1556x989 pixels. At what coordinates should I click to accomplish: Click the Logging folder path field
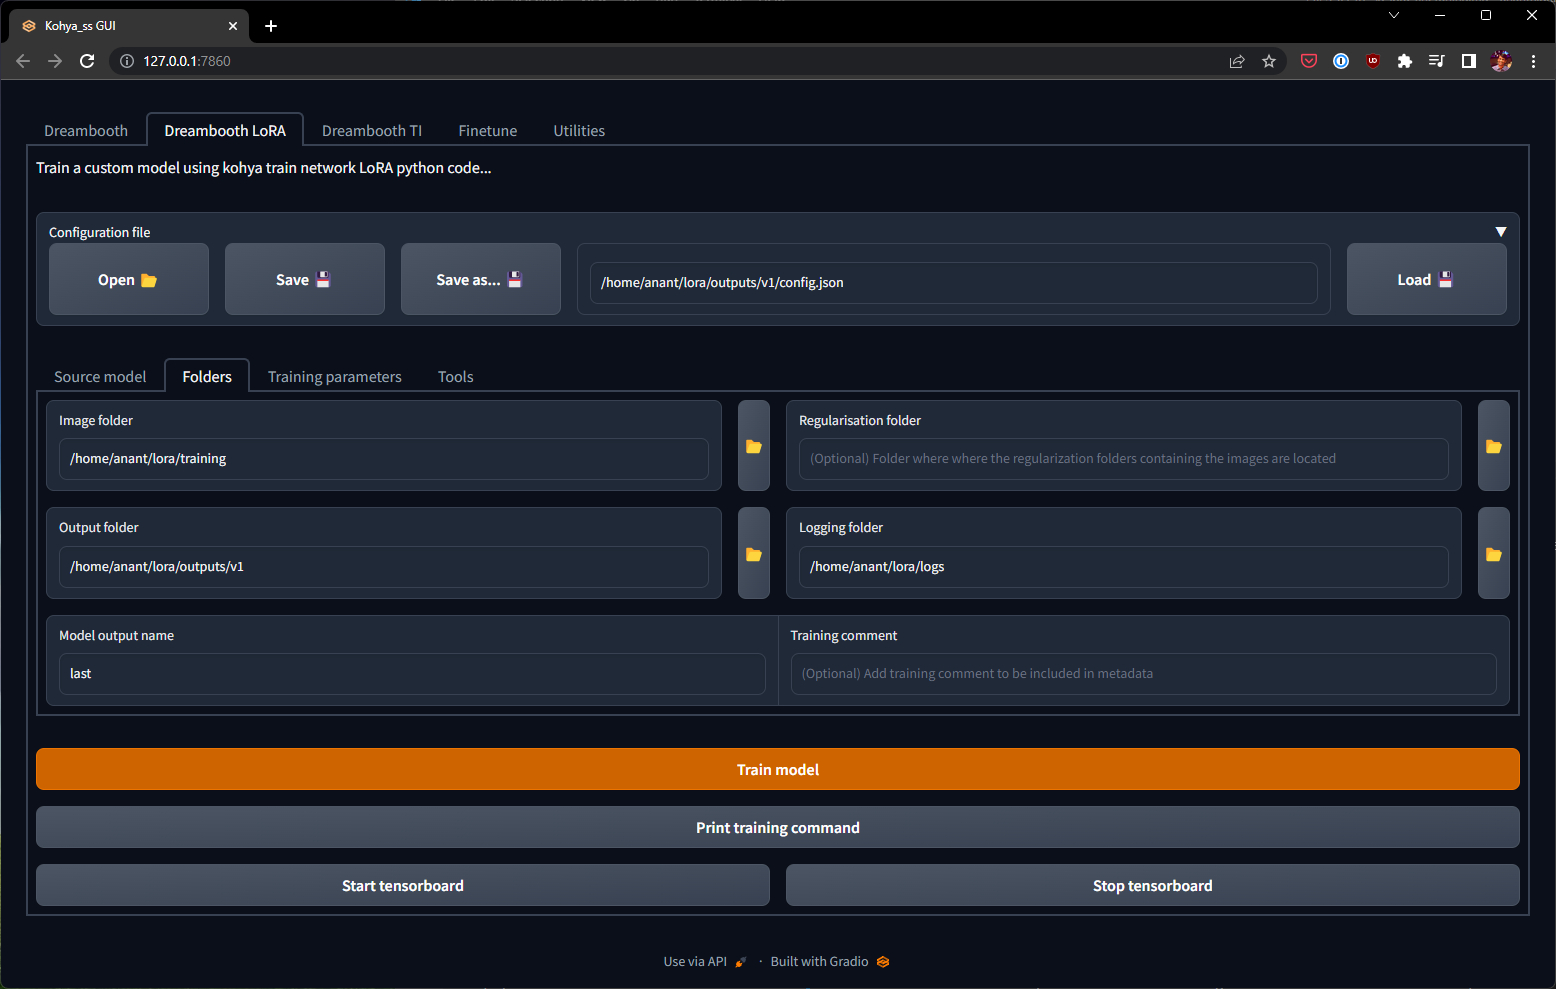coord(1123,567)
